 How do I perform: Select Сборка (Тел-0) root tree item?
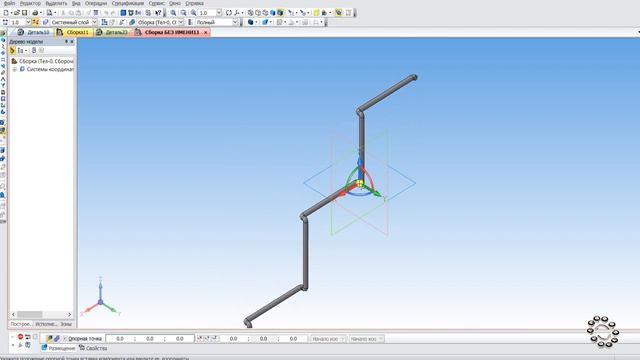tap(42, 61)
